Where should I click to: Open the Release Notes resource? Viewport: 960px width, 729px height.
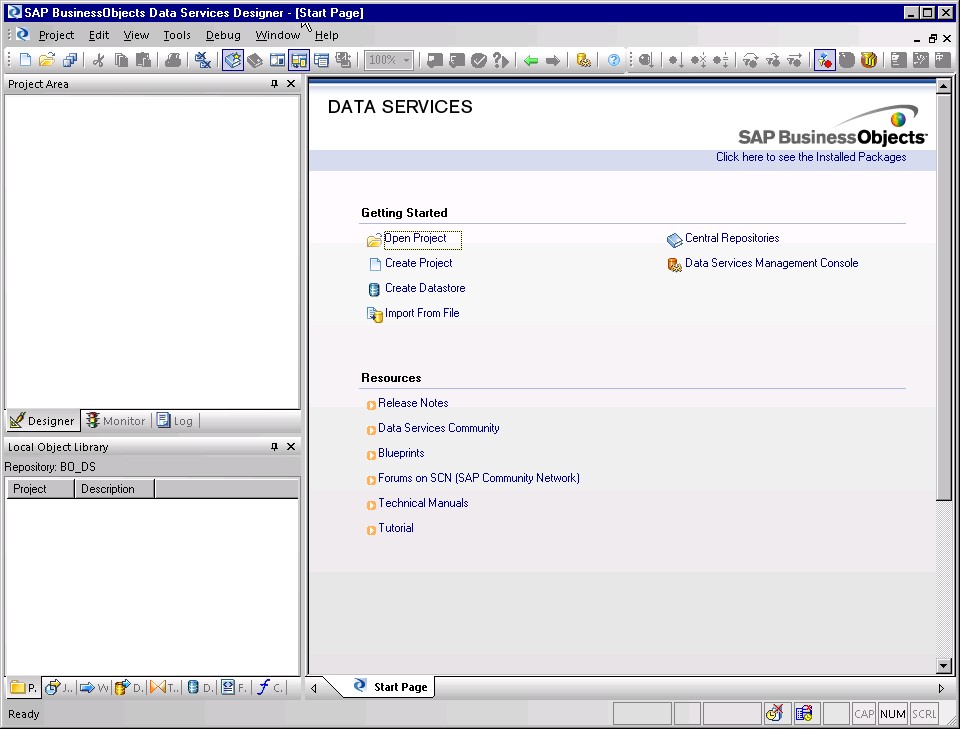click(x=412, y=403)
